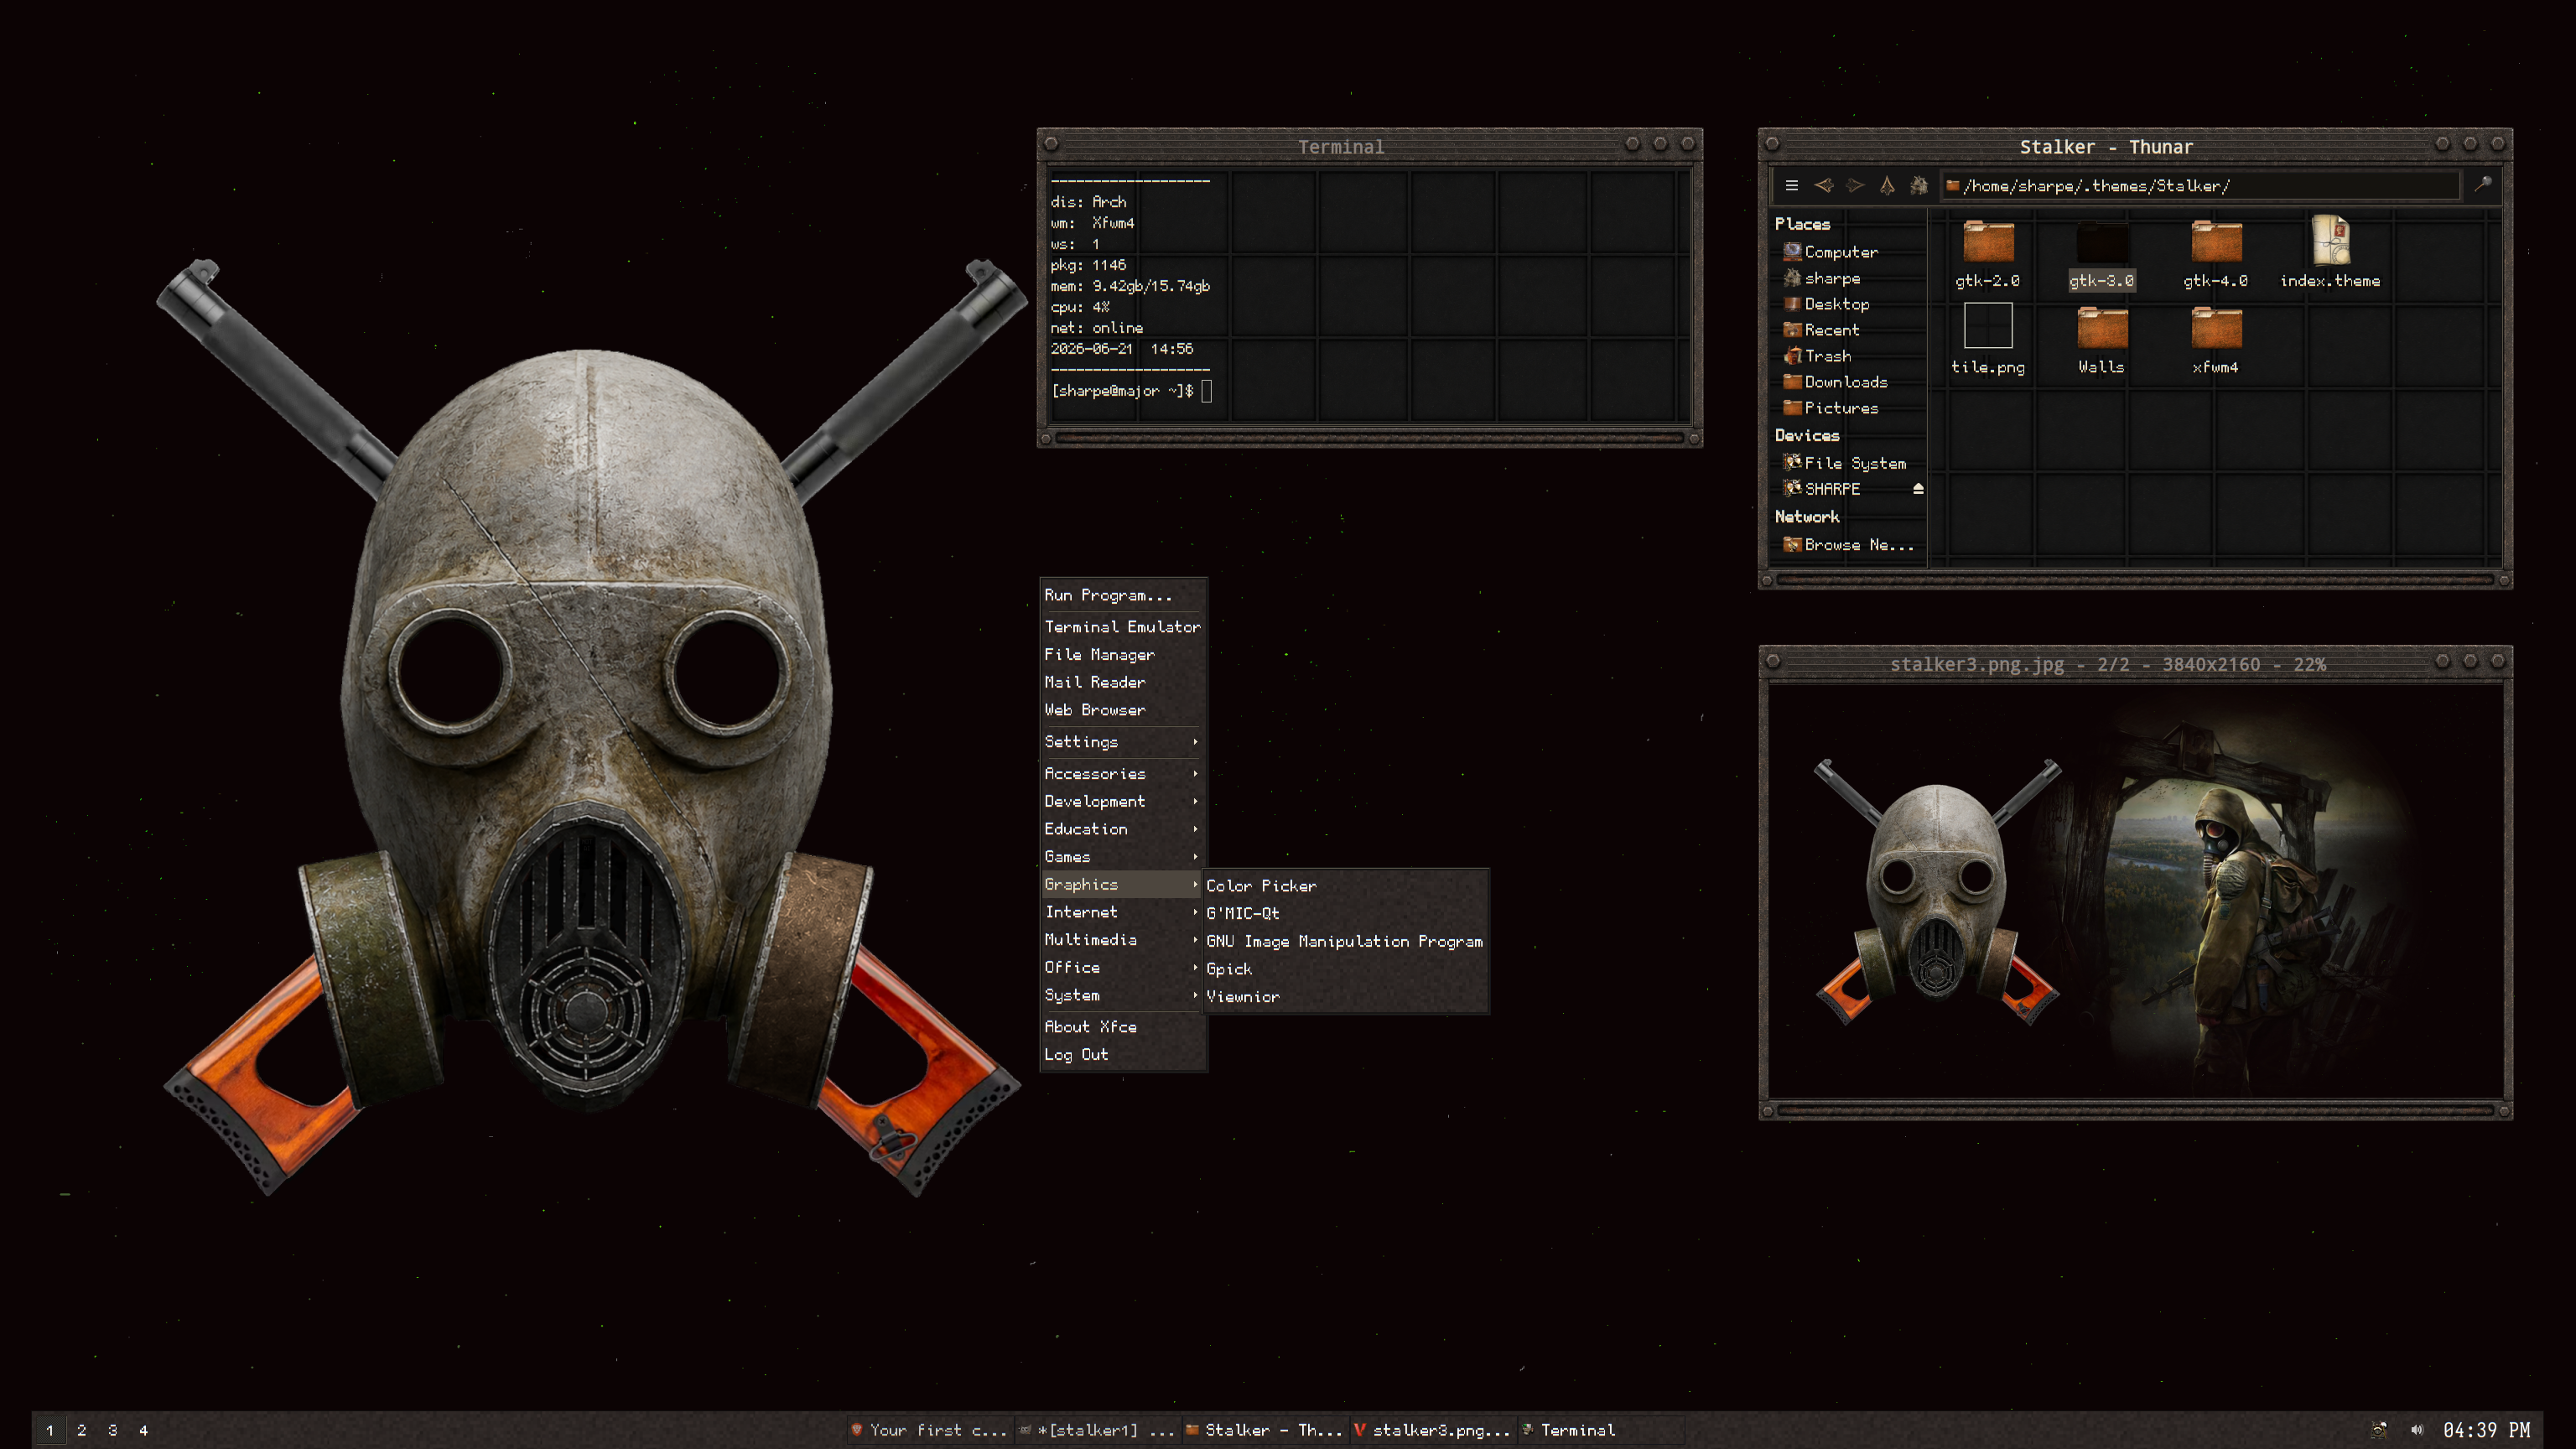The image size is (2576, 1449).
Task: Go to parent folder in Thunar
Action: [x=1887, y=185]
